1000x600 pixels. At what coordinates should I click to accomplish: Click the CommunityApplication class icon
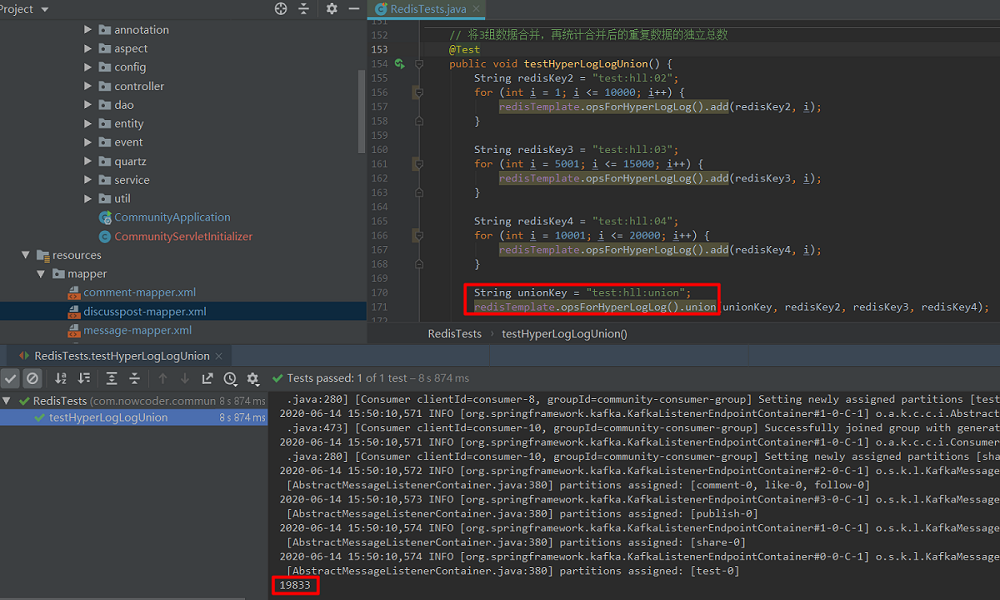[x=105, y=217]
